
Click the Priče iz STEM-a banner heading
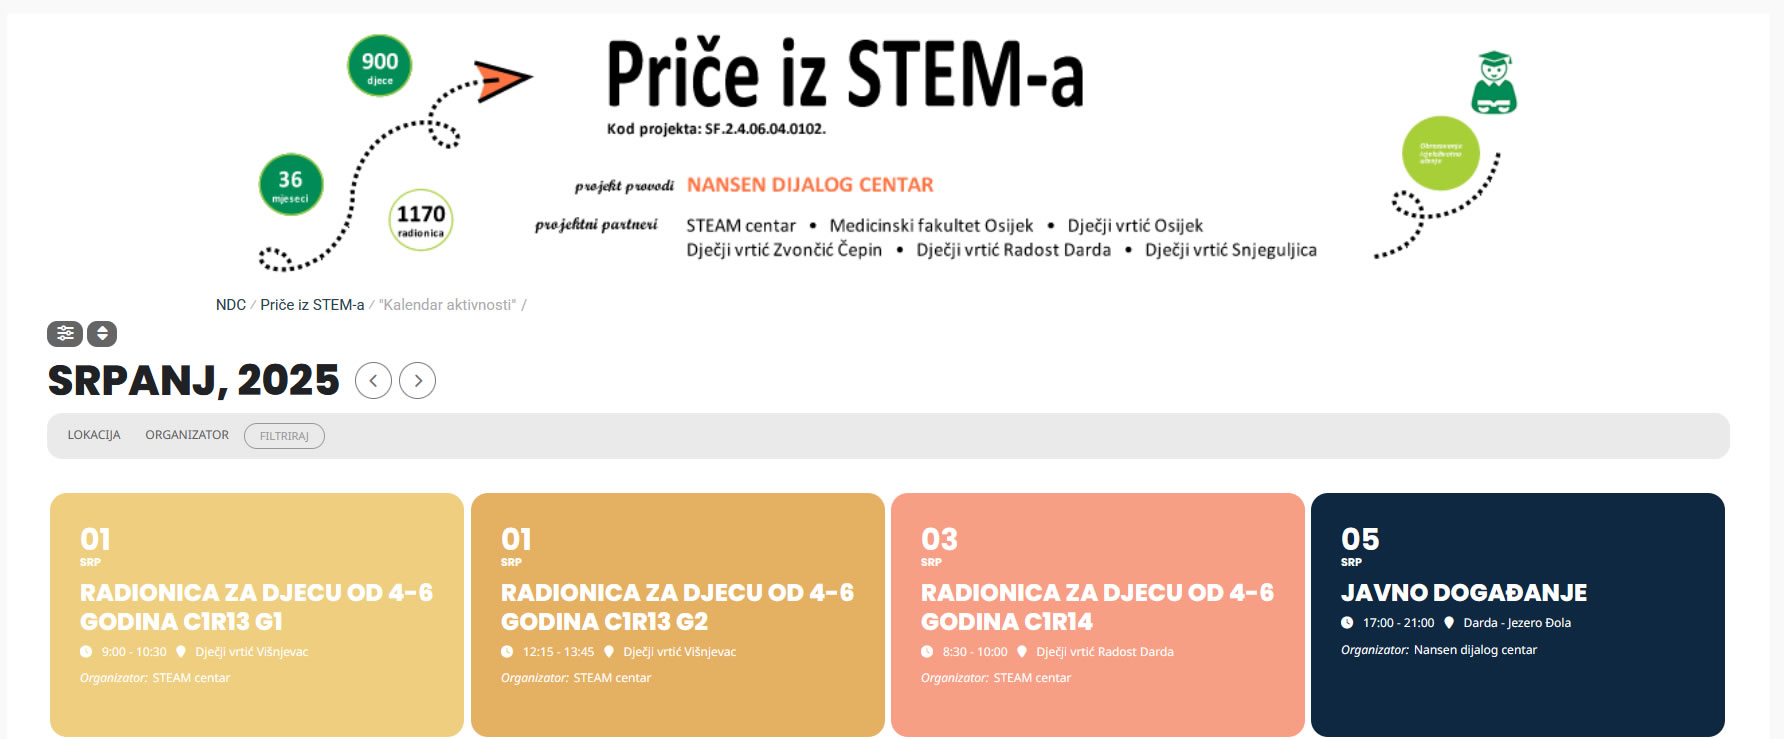click(845, 75)
